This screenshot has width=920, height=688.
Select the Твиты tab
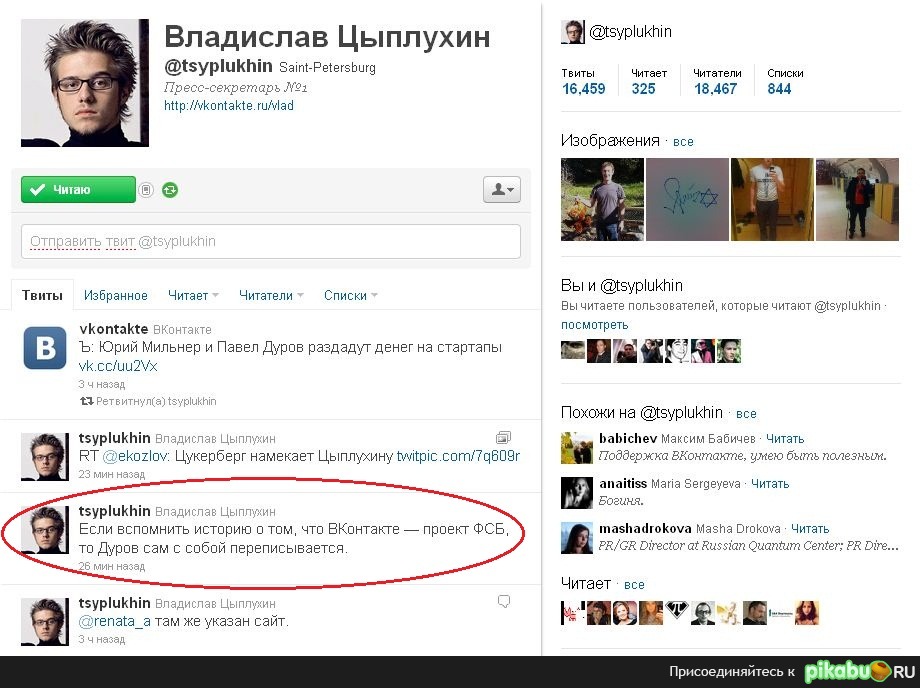[x=42, y=295]
